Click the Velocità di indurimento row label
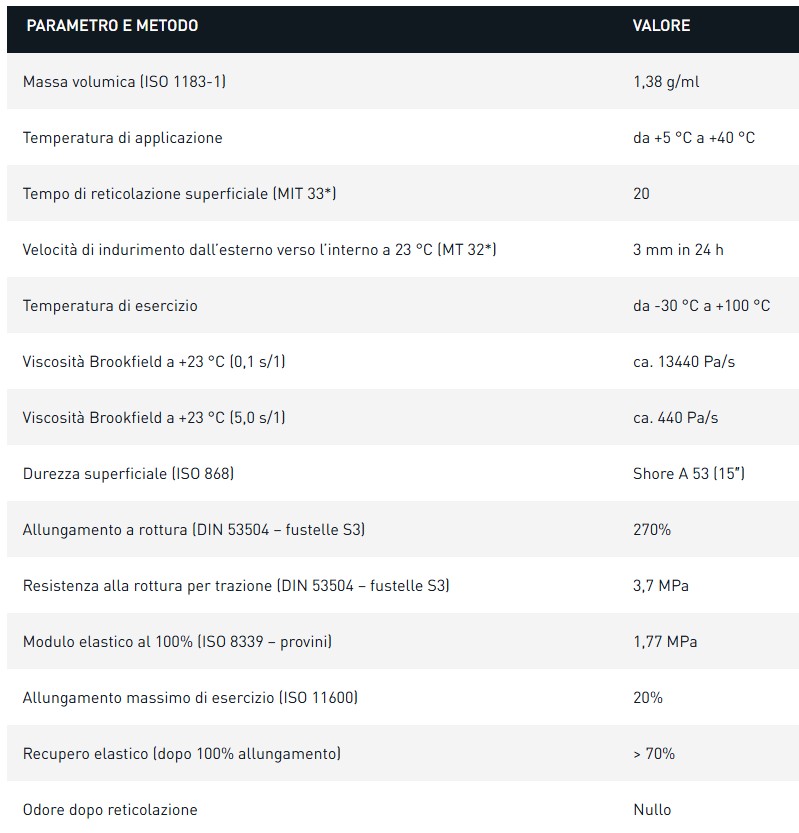 pyautogui.click(x=259, y=249)
